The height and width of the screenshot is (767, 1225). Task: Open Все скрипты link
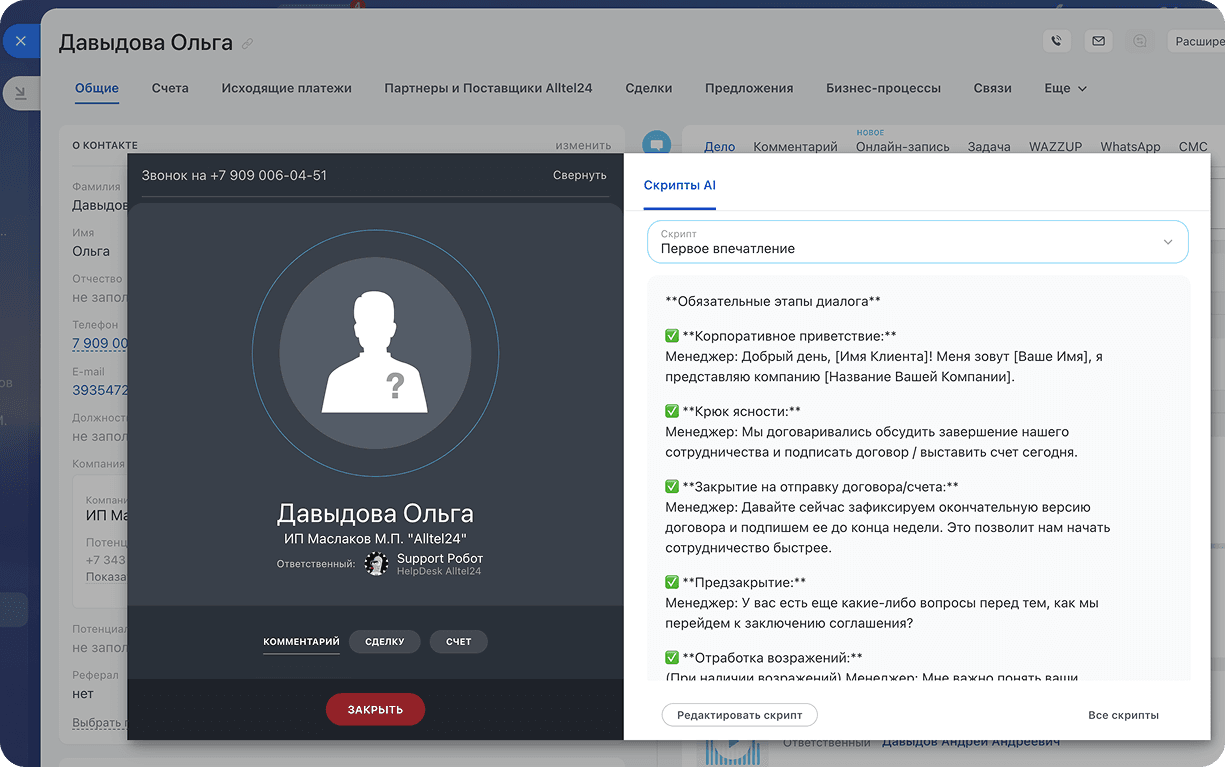(x=1123, y=715)
